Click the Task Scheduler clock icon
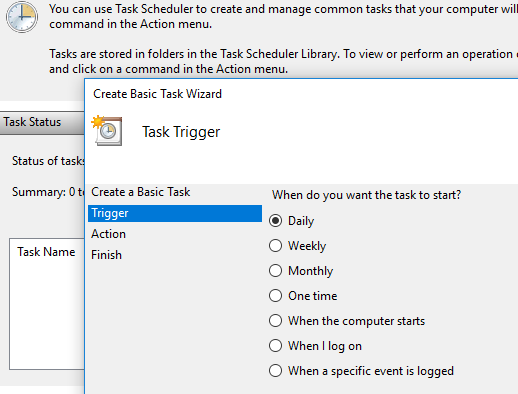This screenshot has height=394, width=518. pos(22,17)
